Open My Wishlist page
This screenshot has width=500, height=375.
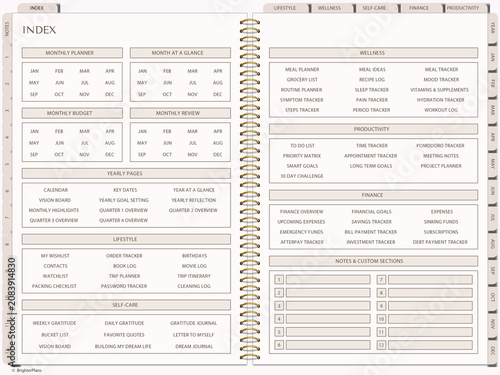point(55,256)
